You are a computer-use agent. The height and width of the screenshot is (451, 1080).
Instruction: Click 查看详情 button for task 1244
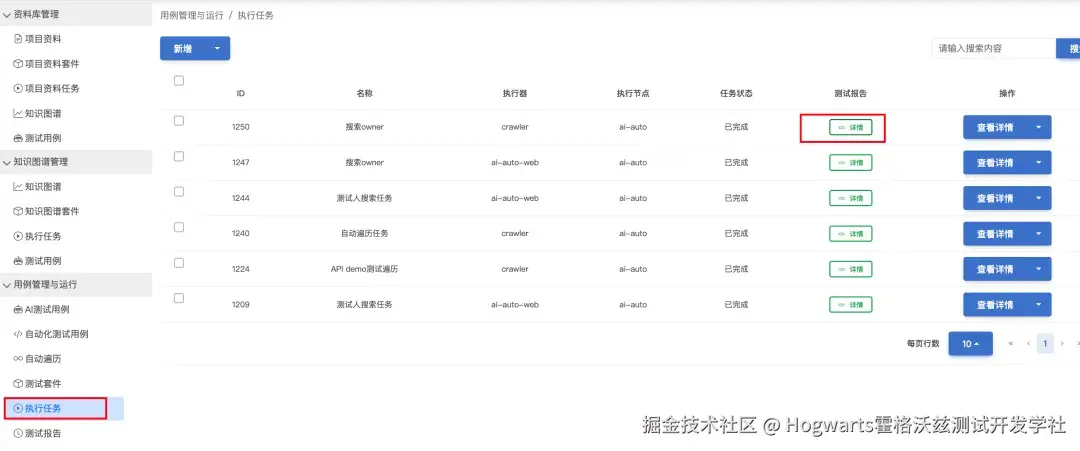coord(995,198)
